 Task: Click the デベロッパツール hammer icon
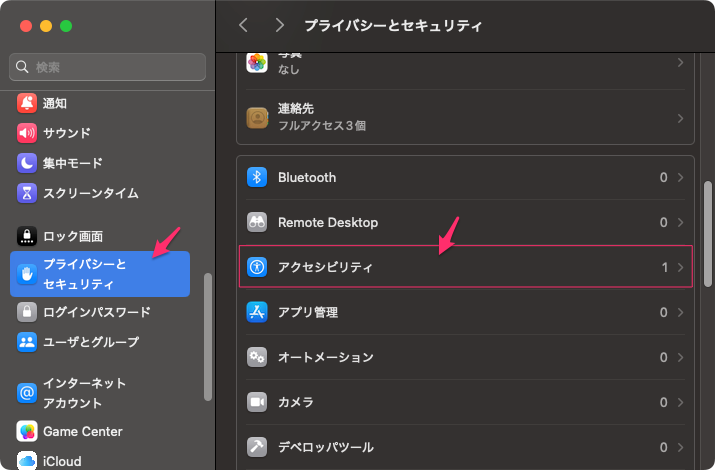257,447
